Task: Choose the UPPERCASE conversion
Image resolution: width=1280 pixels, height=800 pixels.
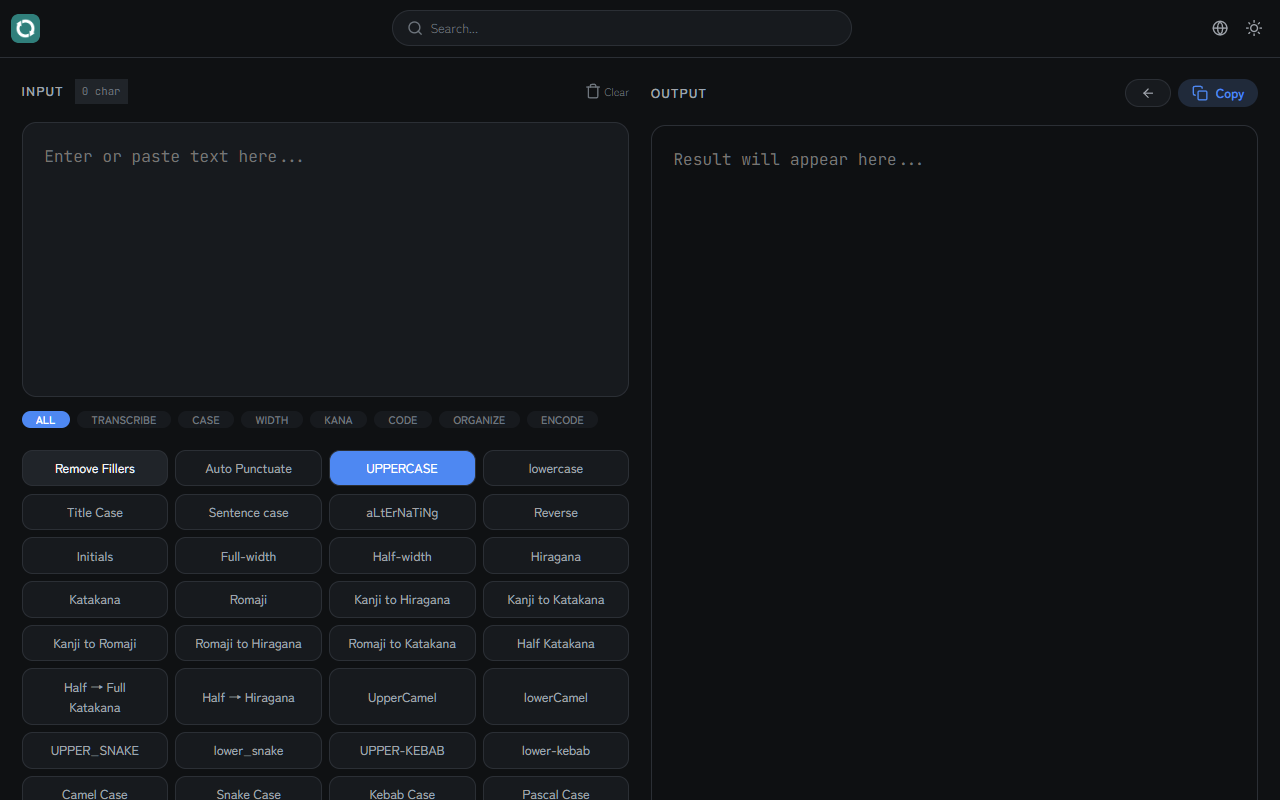Action: pyautogui.click(x=402, y=468)
